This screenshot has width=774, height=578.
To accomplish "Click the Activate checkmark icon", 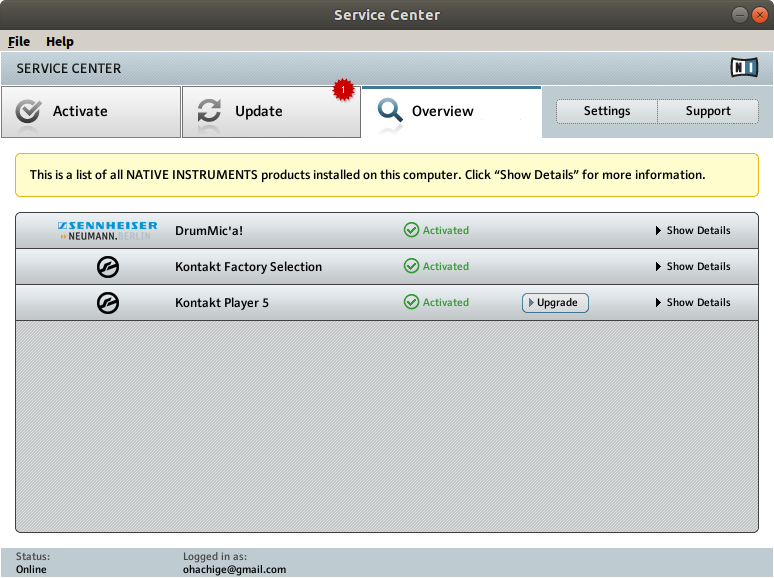I will tap(28, 111).
